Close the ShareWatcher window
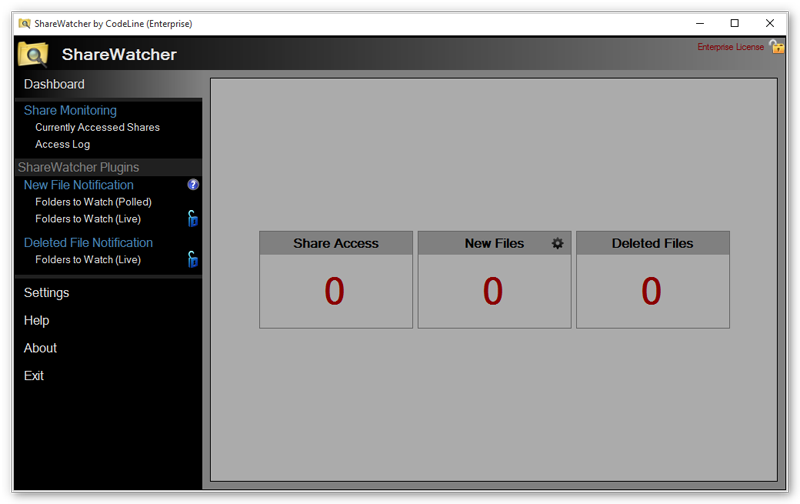This screenshot has height=504, width=800. pos(770,23)
